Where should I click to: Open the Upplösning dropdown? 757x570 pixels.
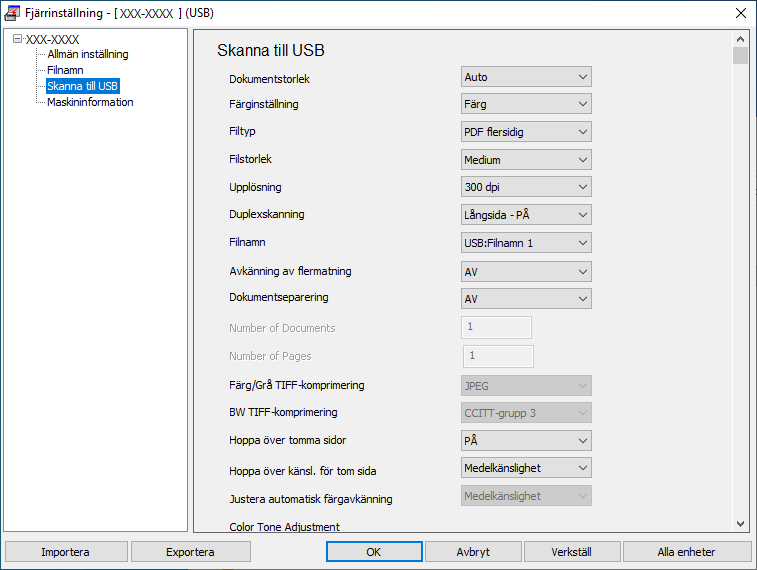(x=526, y=187)
